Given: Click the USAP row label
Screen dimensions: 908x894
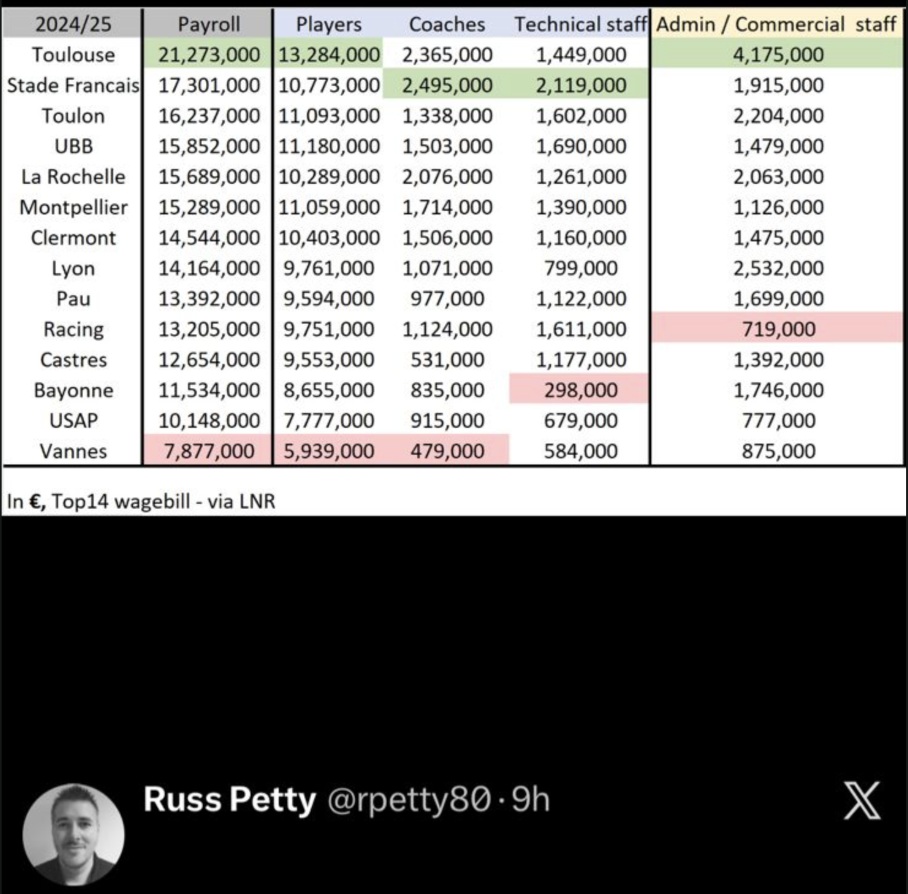Looking at the screenshot, I should (x=72, y=421).
